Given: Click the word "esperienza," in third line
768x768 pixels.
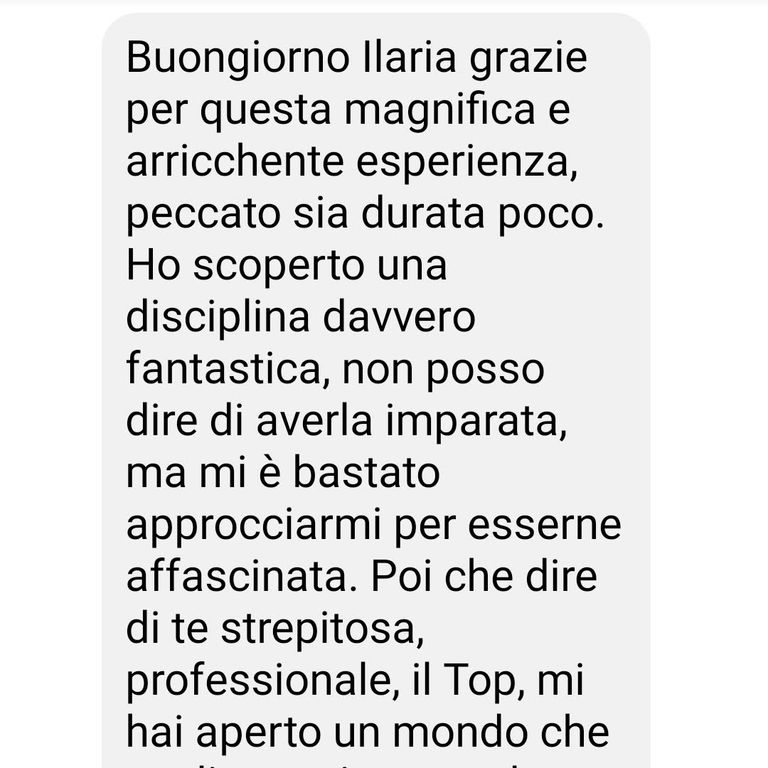Looking at the screenshot, I should pos(467,164).
